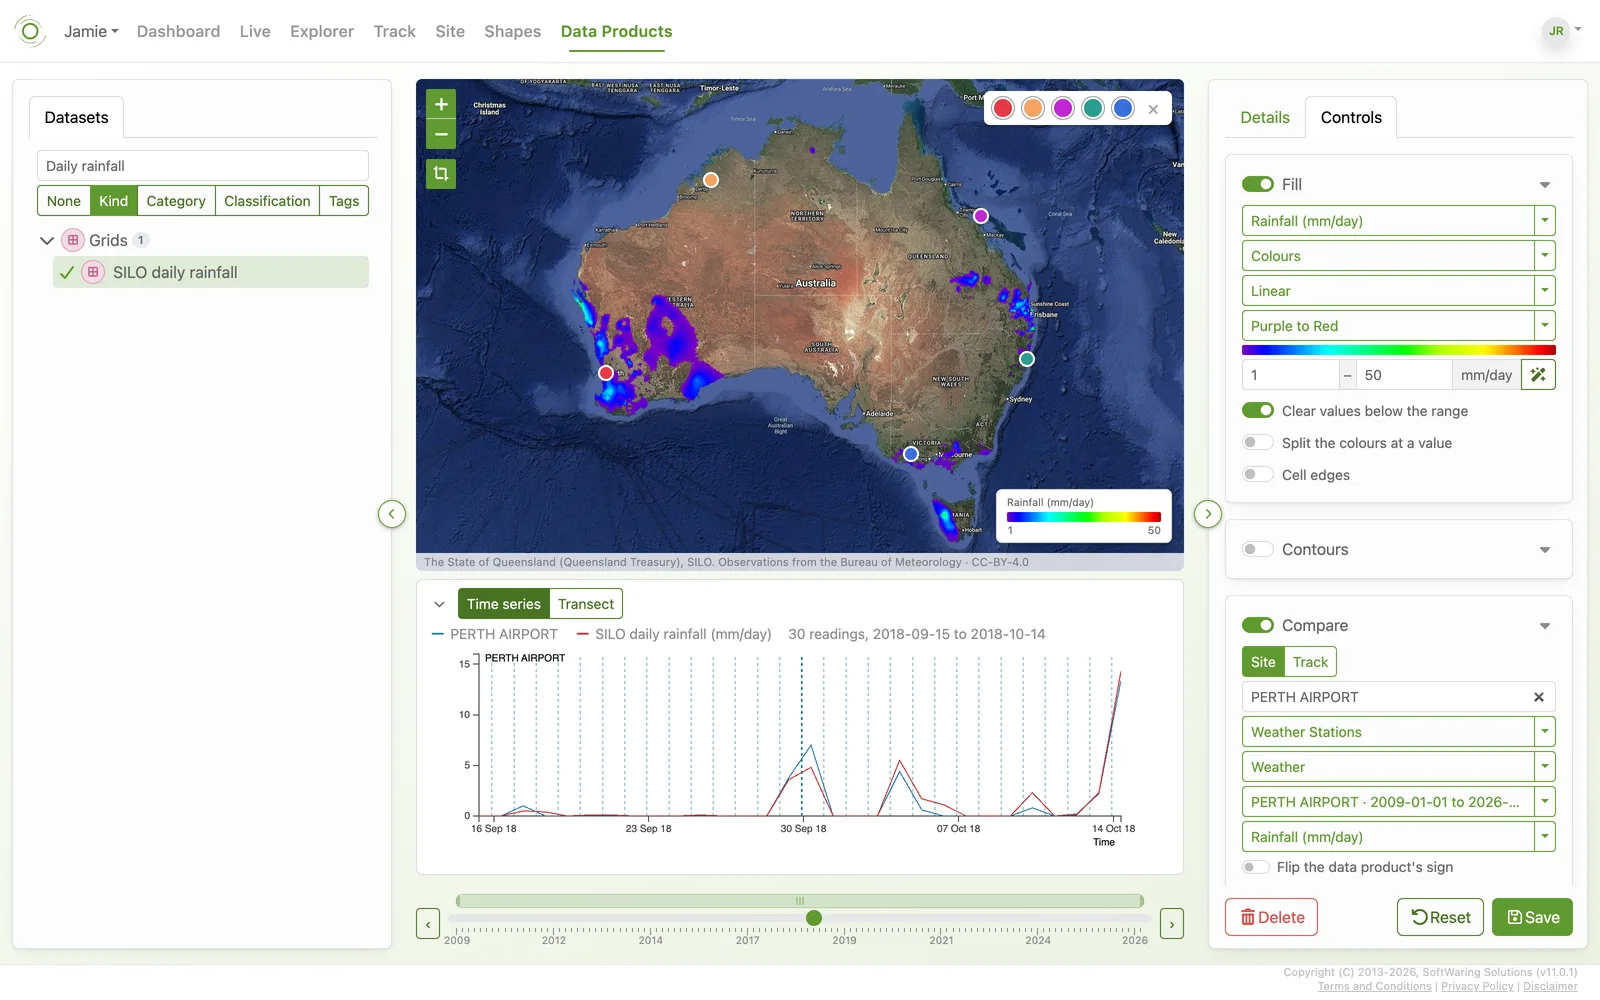Click the Save button
The height and width of the screenshot is (1000, 1600).
1533,917
